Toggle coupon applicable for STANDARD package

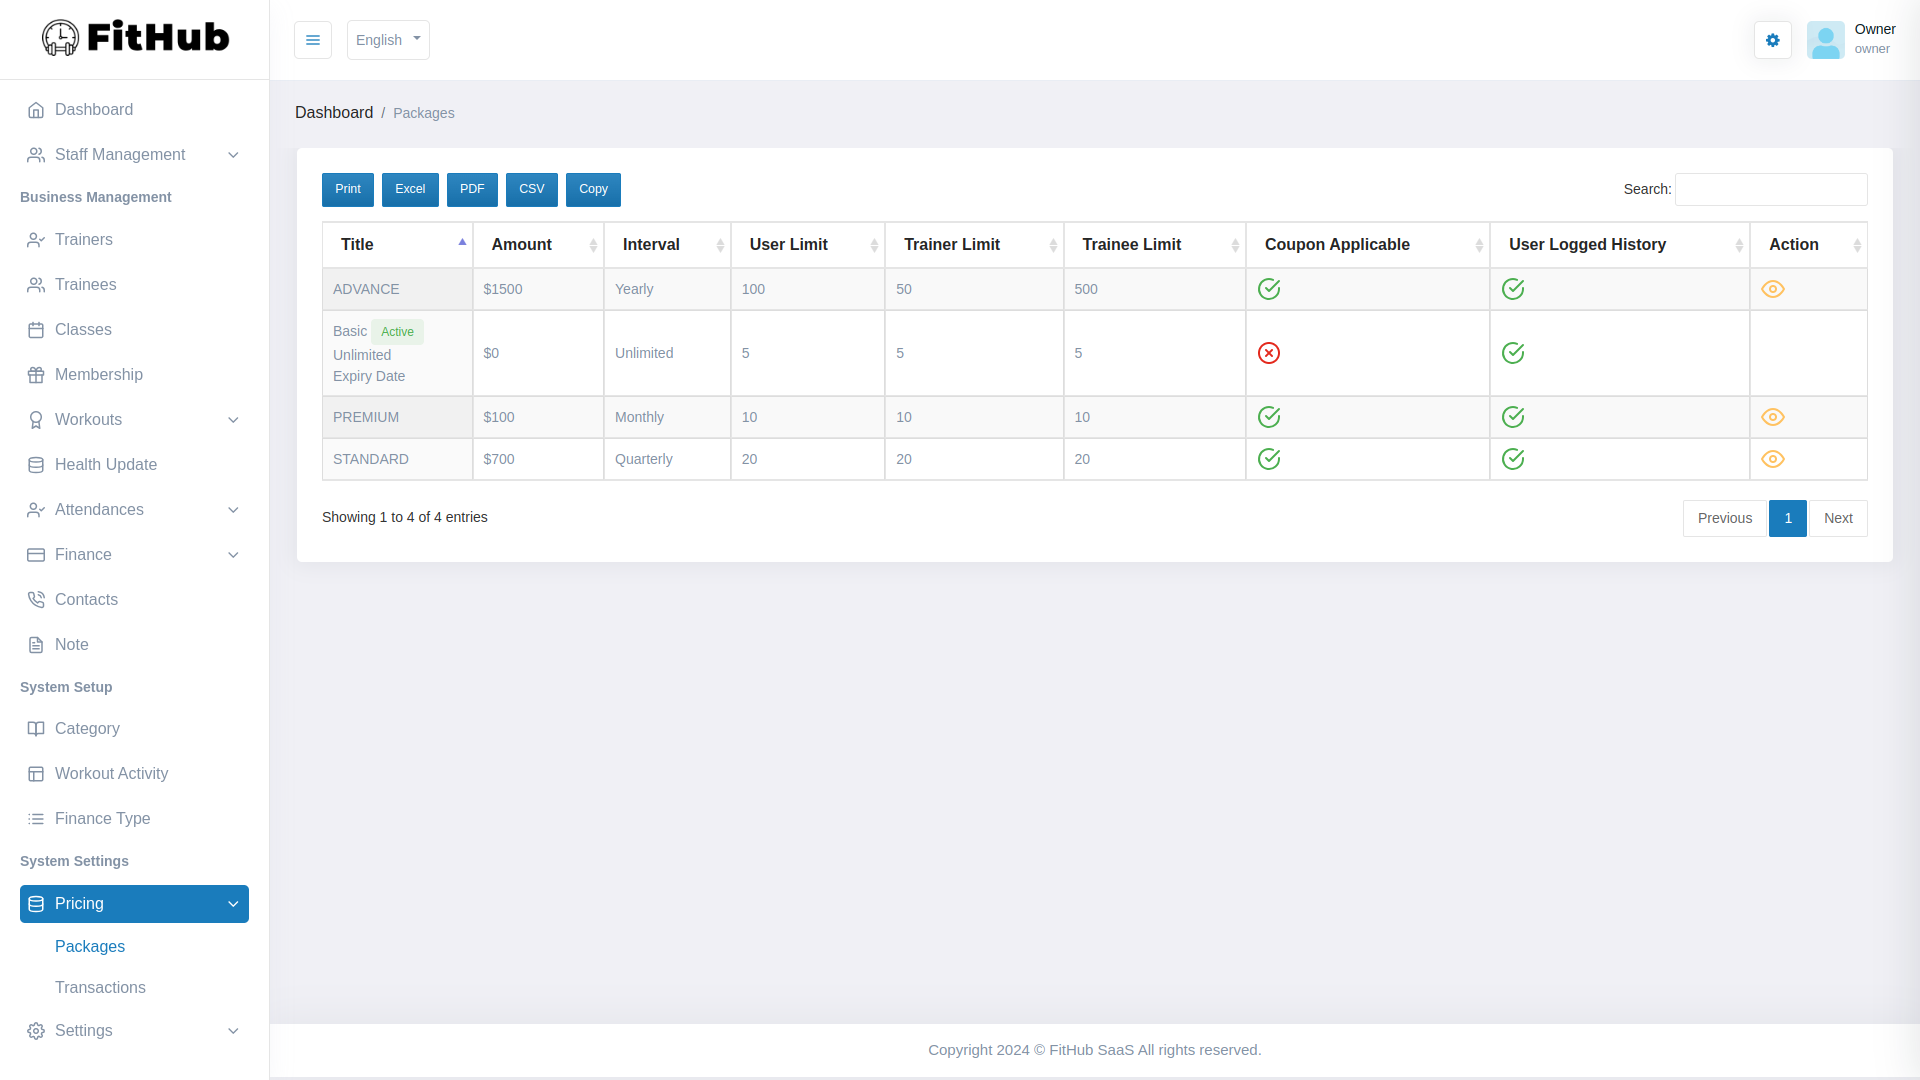[1269, 459]
